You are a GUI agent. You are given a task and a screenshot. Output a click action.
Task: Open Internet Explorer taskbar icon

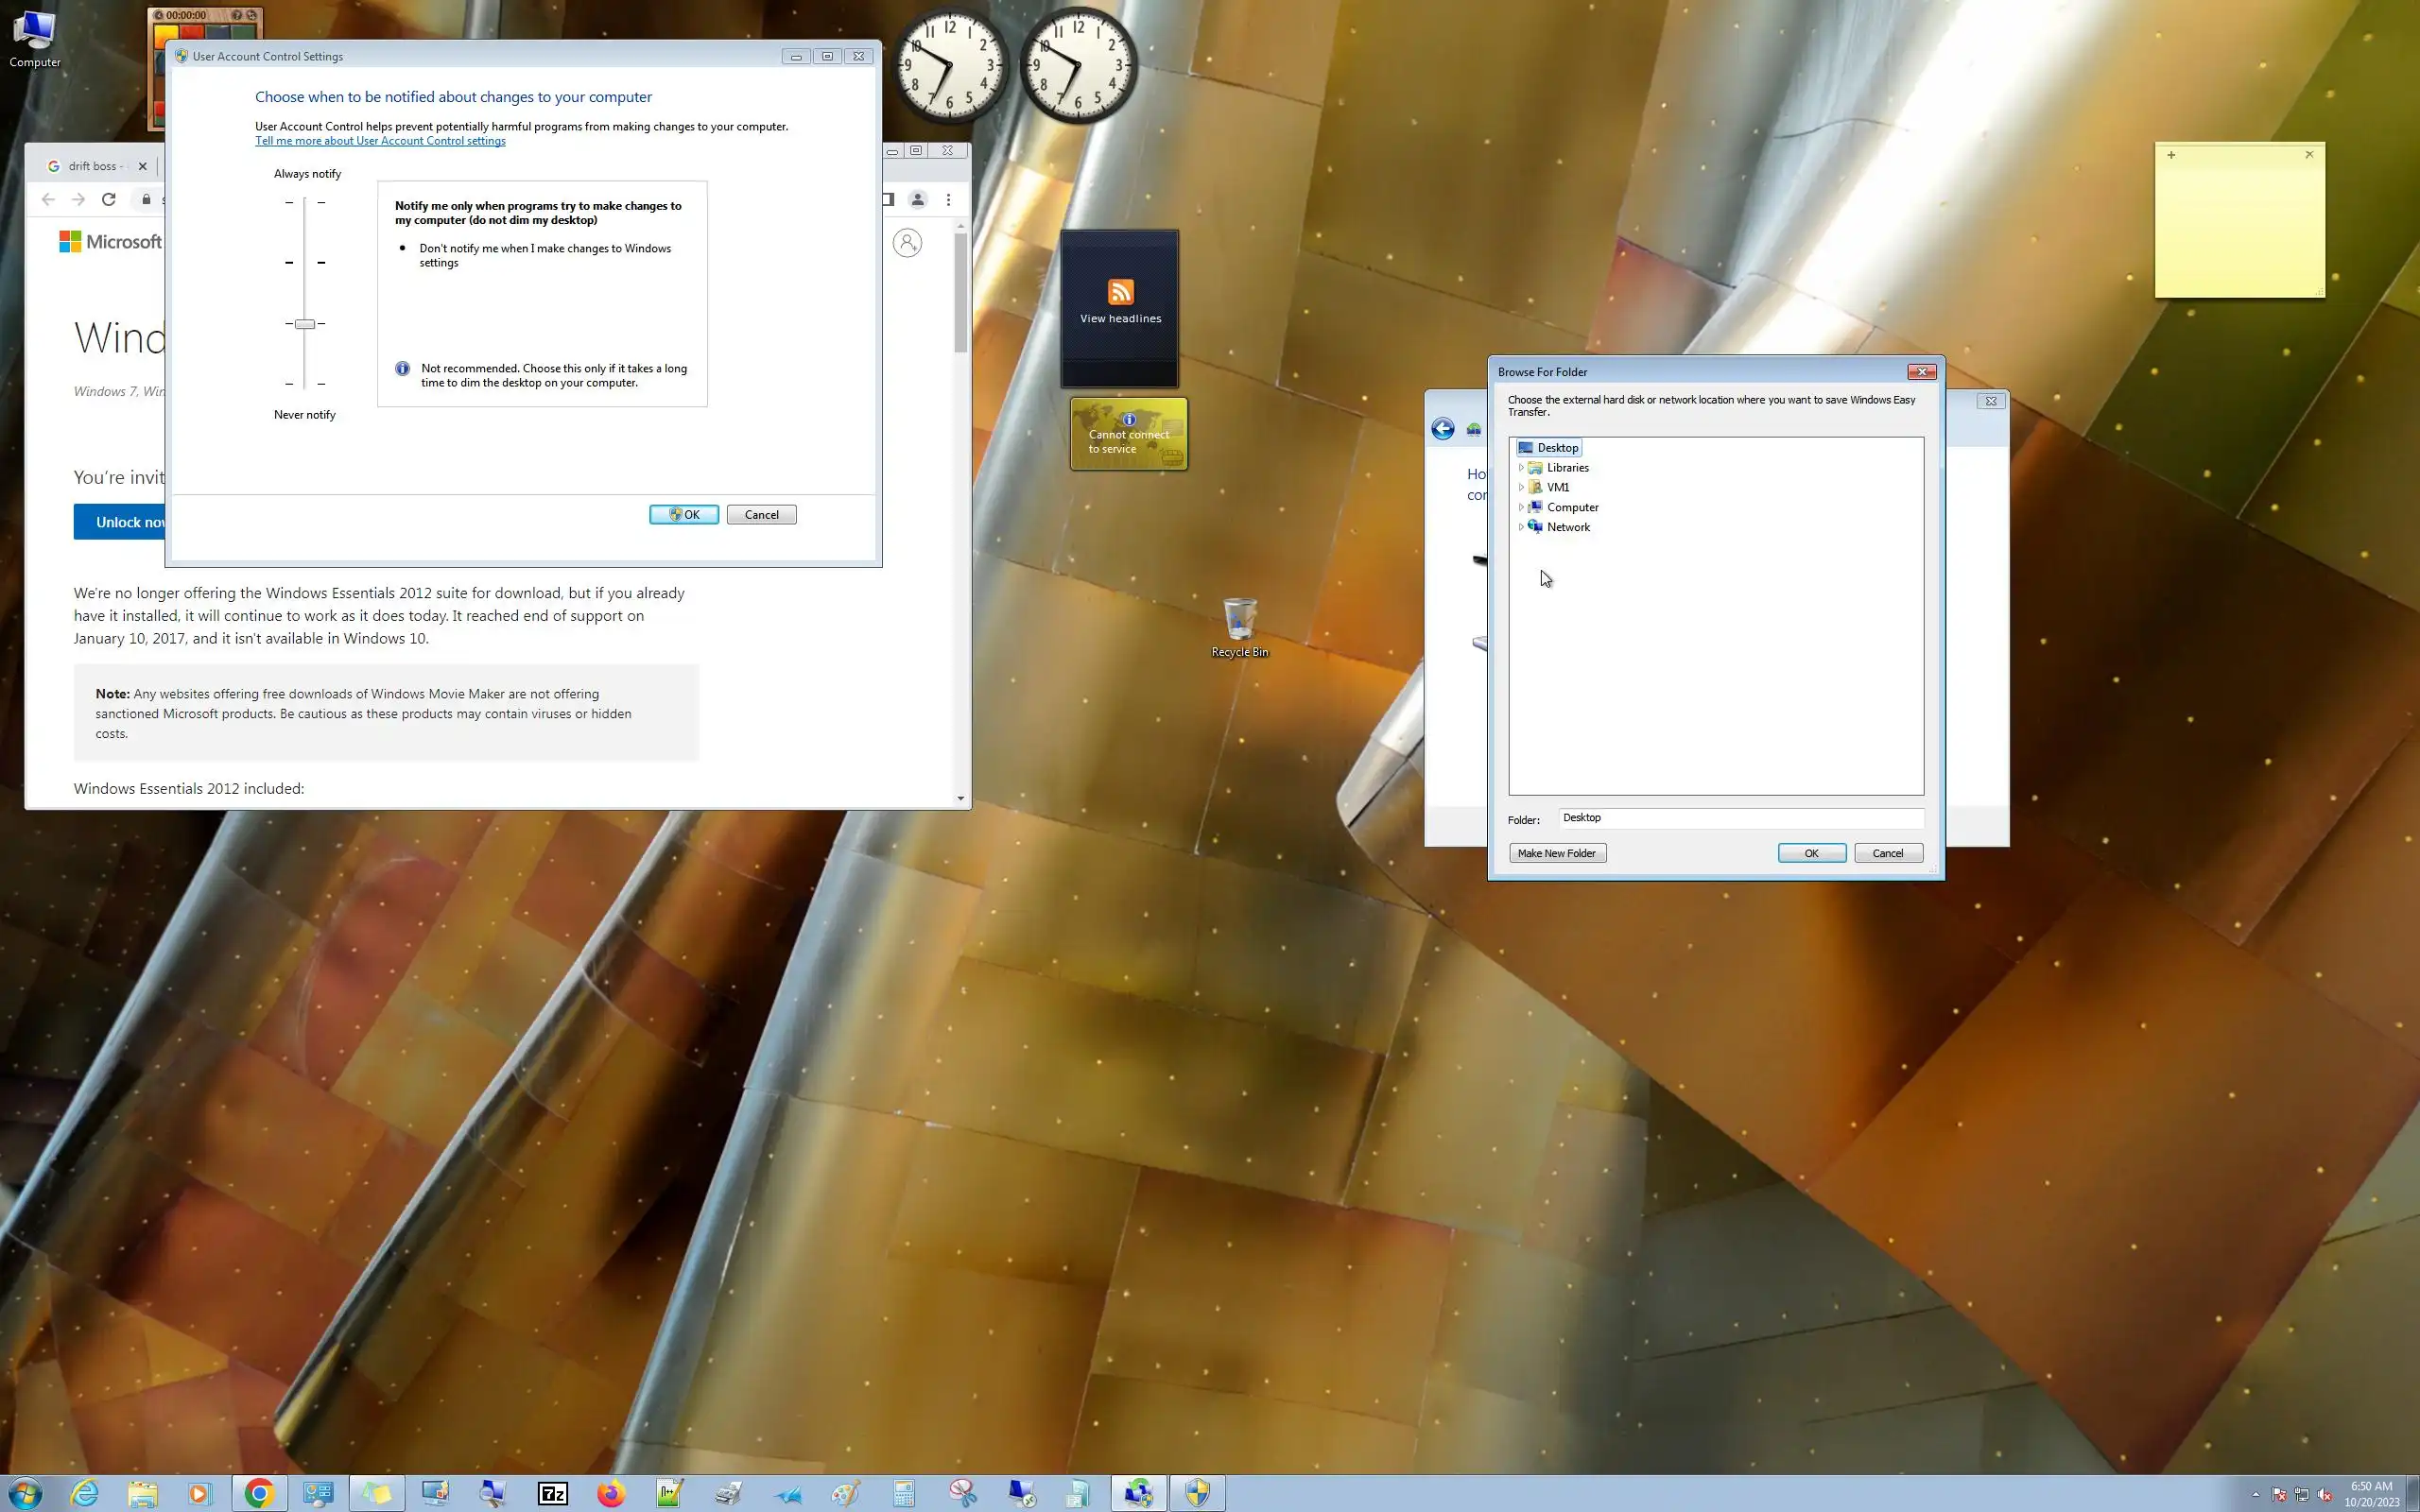85,1493
